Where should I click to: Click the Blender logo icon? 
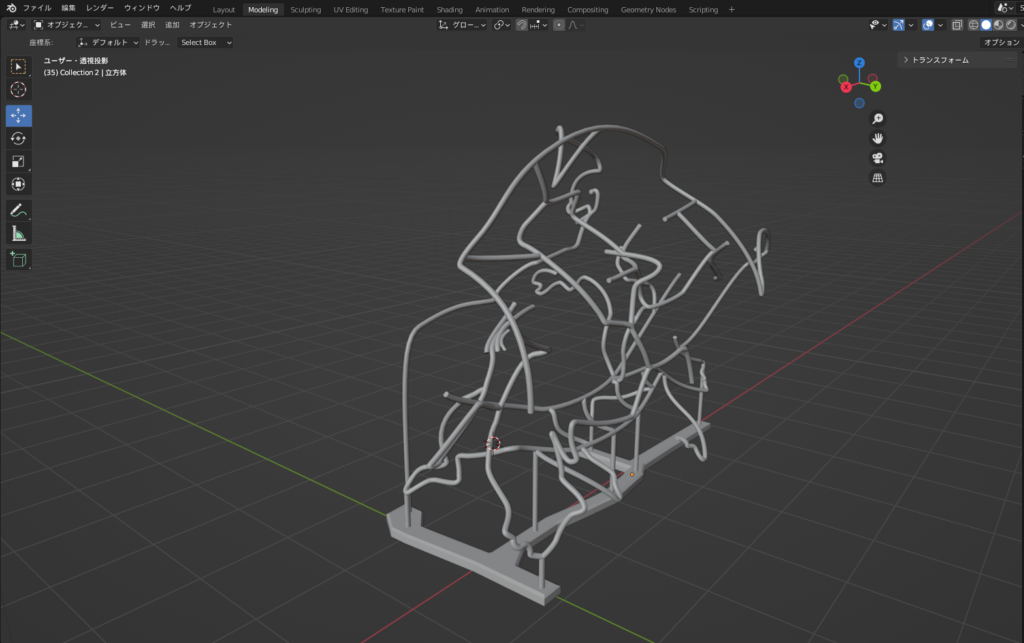11,8
